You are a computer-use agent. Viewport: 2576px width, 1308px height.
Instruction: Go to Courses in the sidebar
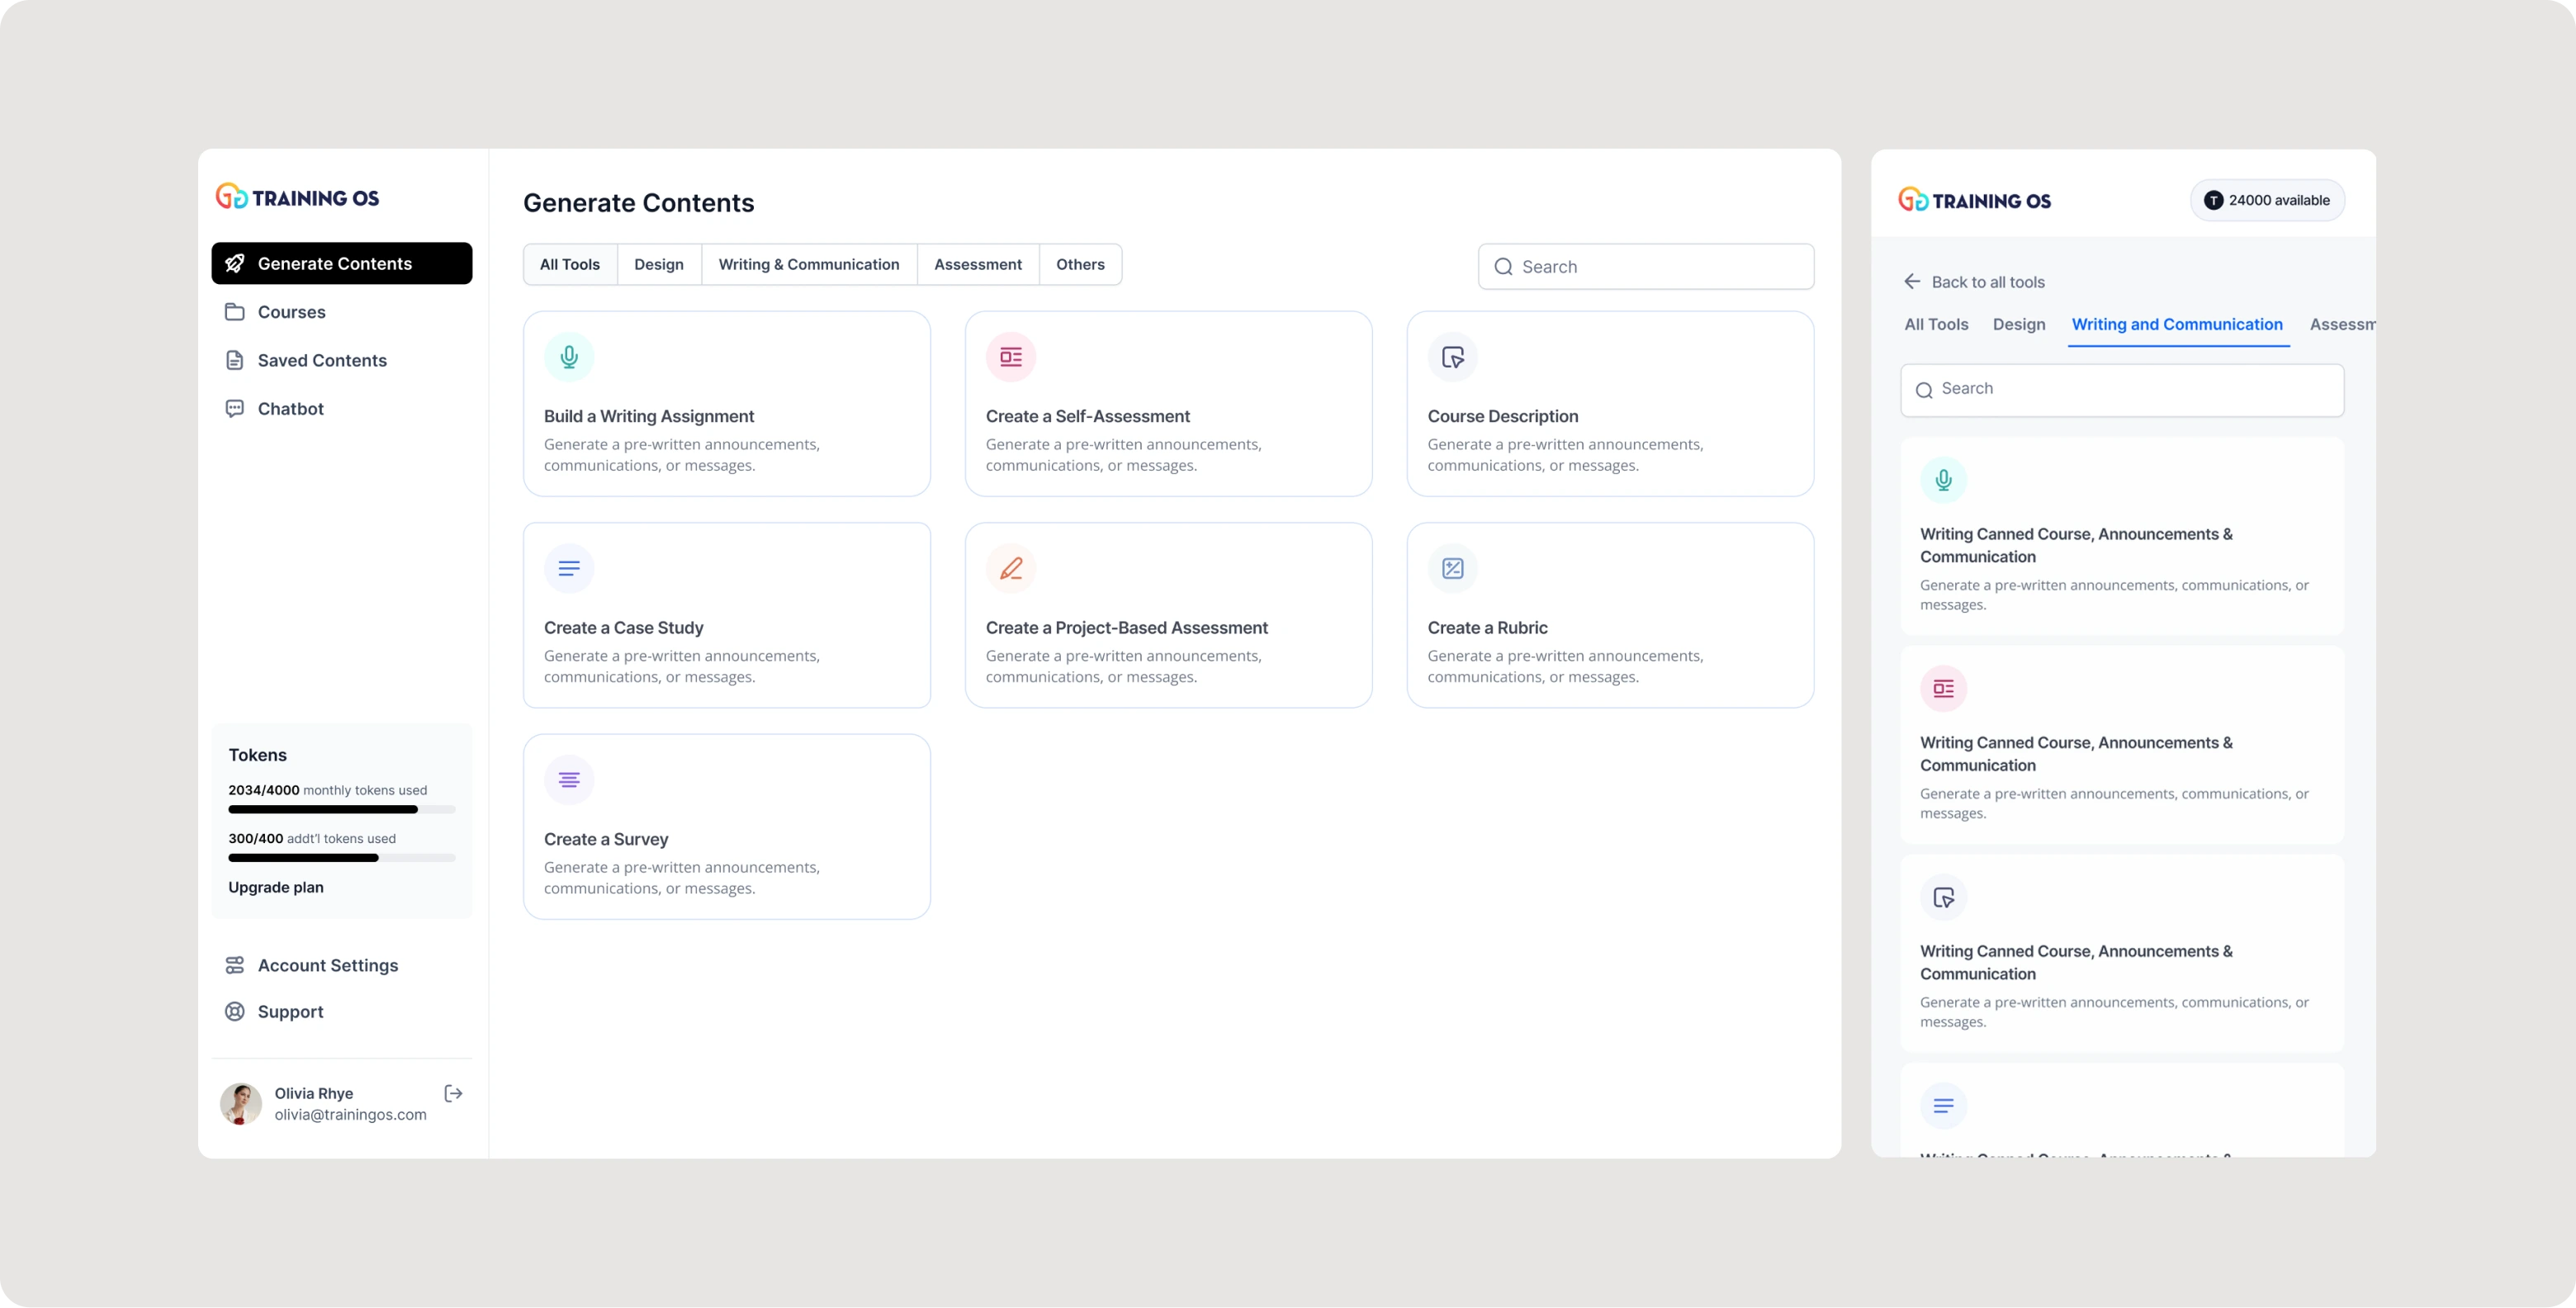[291, 312]
